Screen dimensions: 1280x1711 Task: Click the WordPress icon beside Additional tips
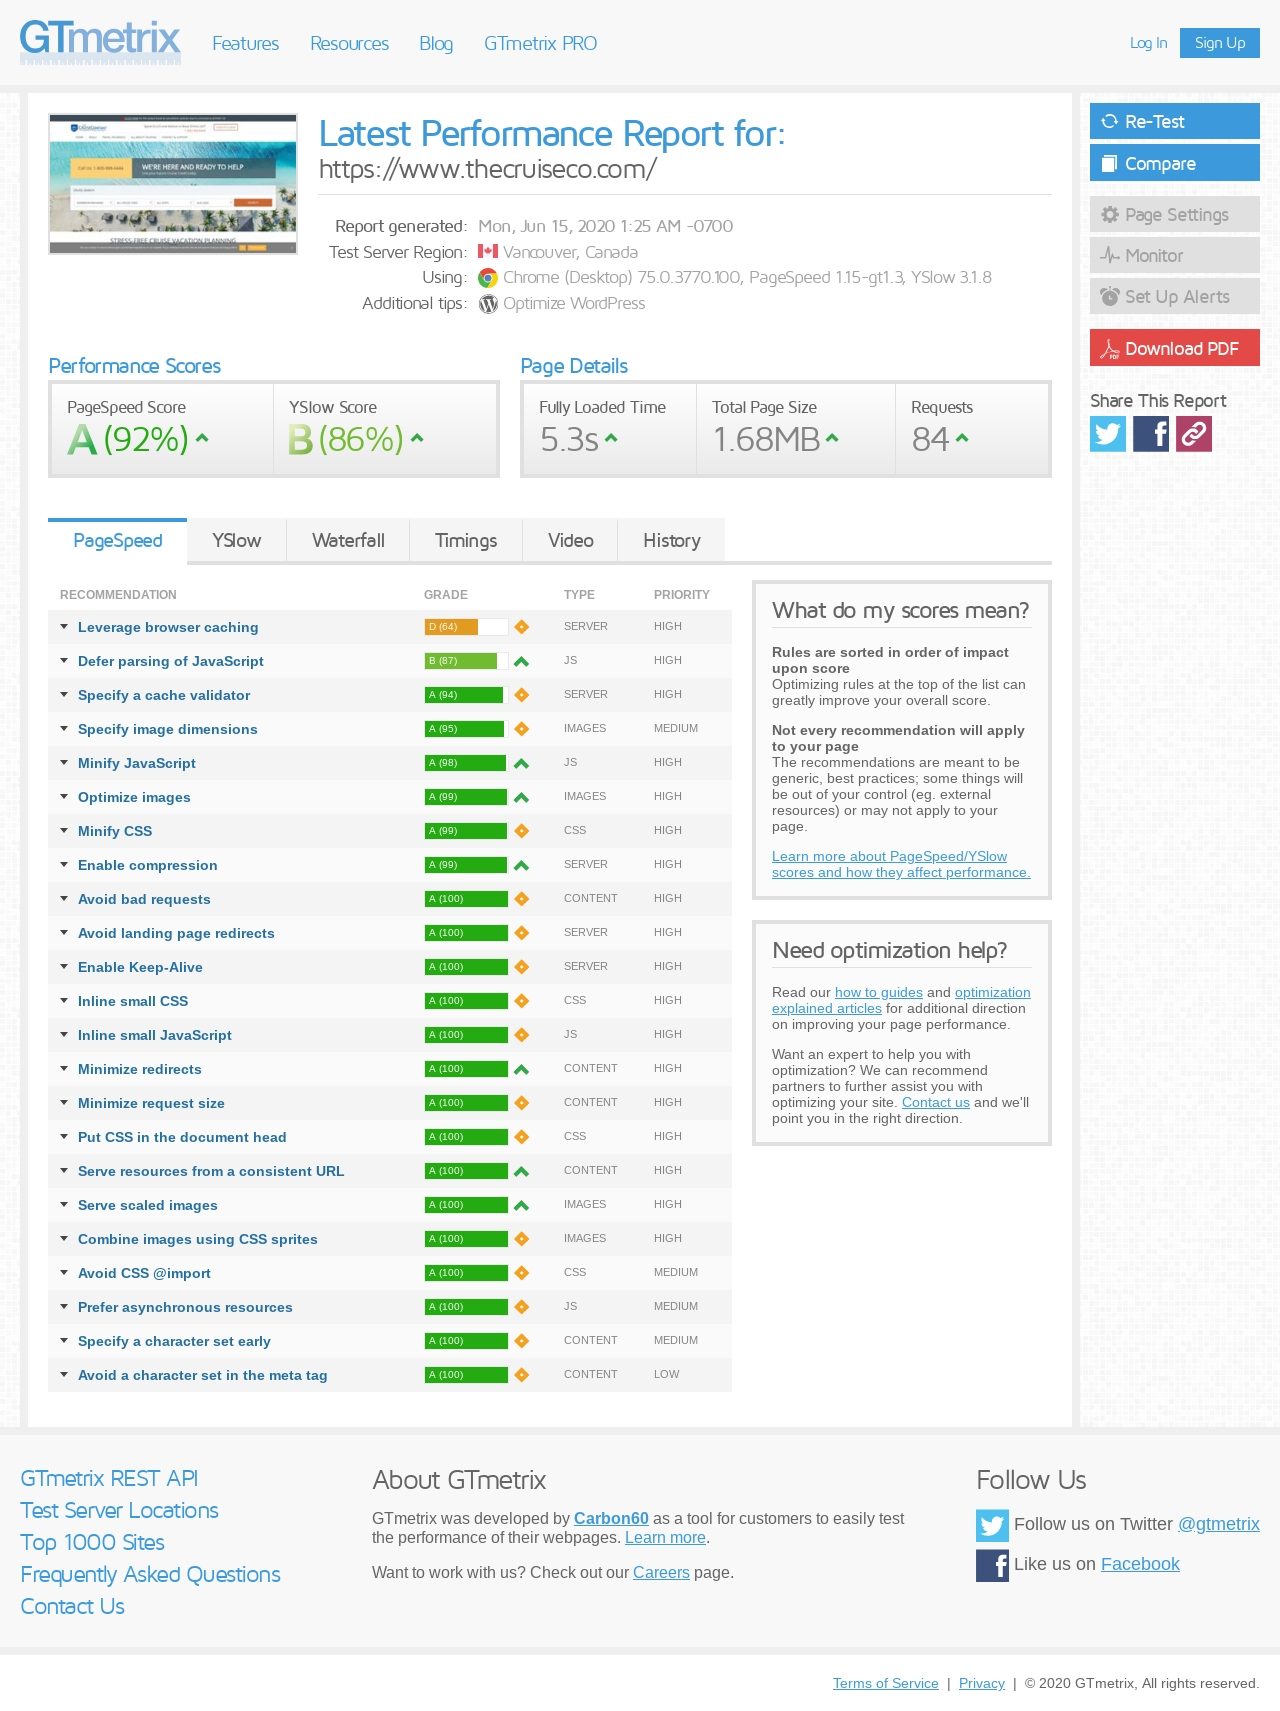coord(488,304)
